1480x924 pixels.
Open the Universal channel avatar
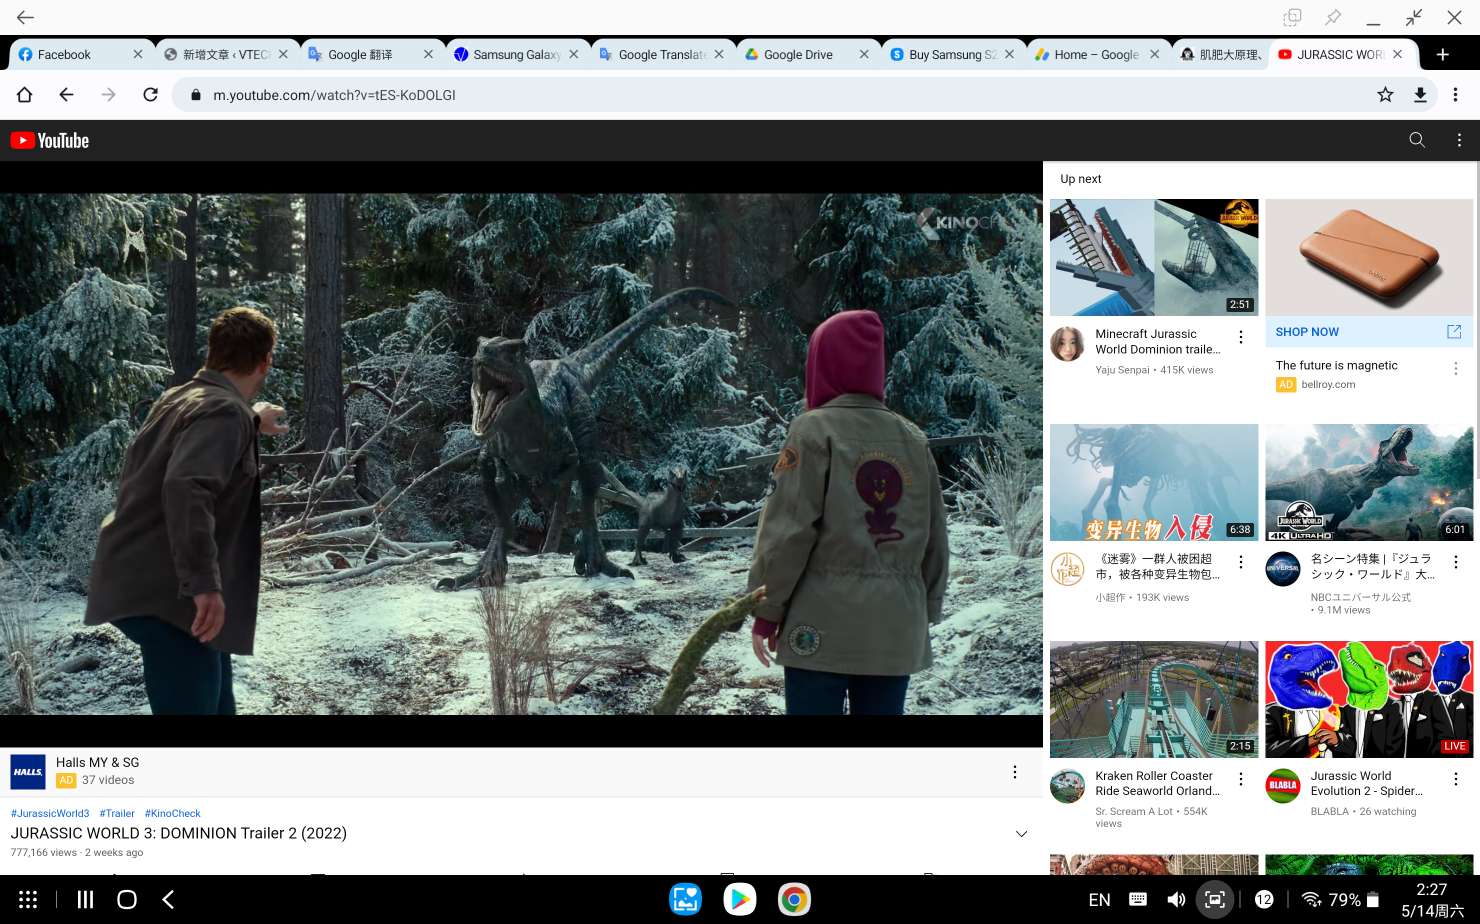pyautogui.click(x=1283, y=569)
